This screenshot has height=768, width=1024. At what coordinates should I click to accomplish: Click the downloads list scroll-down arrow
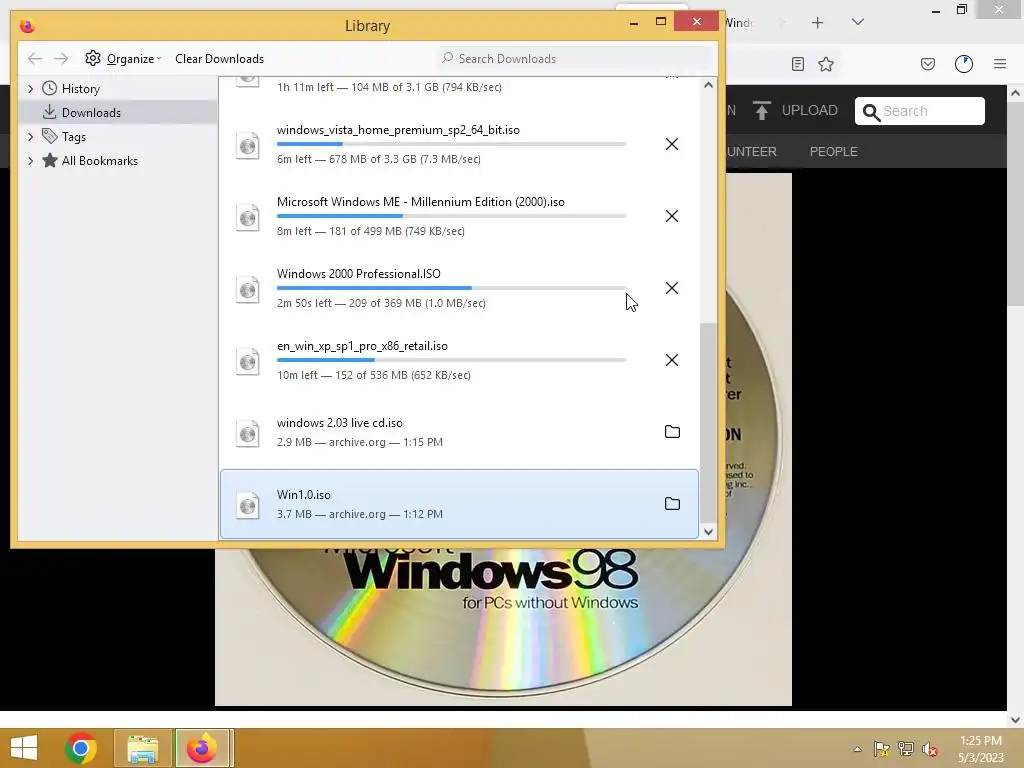point(709,532)
